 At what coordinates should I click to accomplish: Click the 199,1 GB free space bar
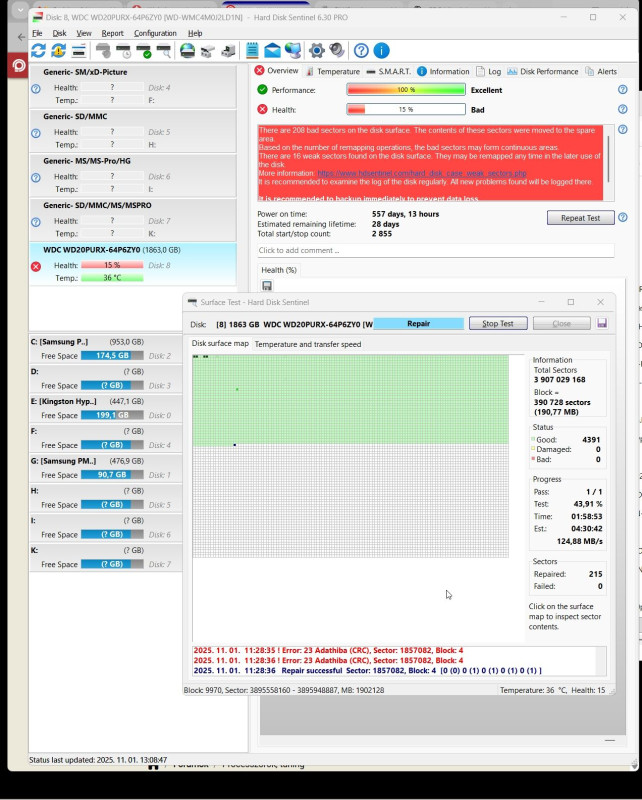pos(112,415)
